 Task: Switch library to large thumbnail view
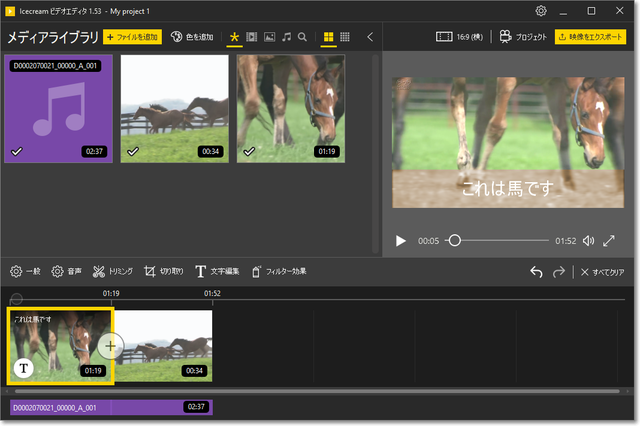click(328, 37)
